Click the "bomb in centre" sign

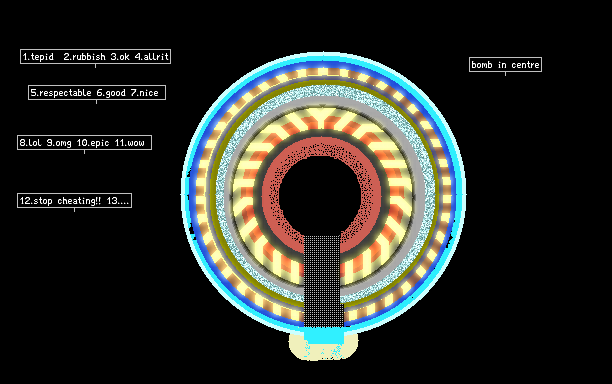[x=505, y=64]
